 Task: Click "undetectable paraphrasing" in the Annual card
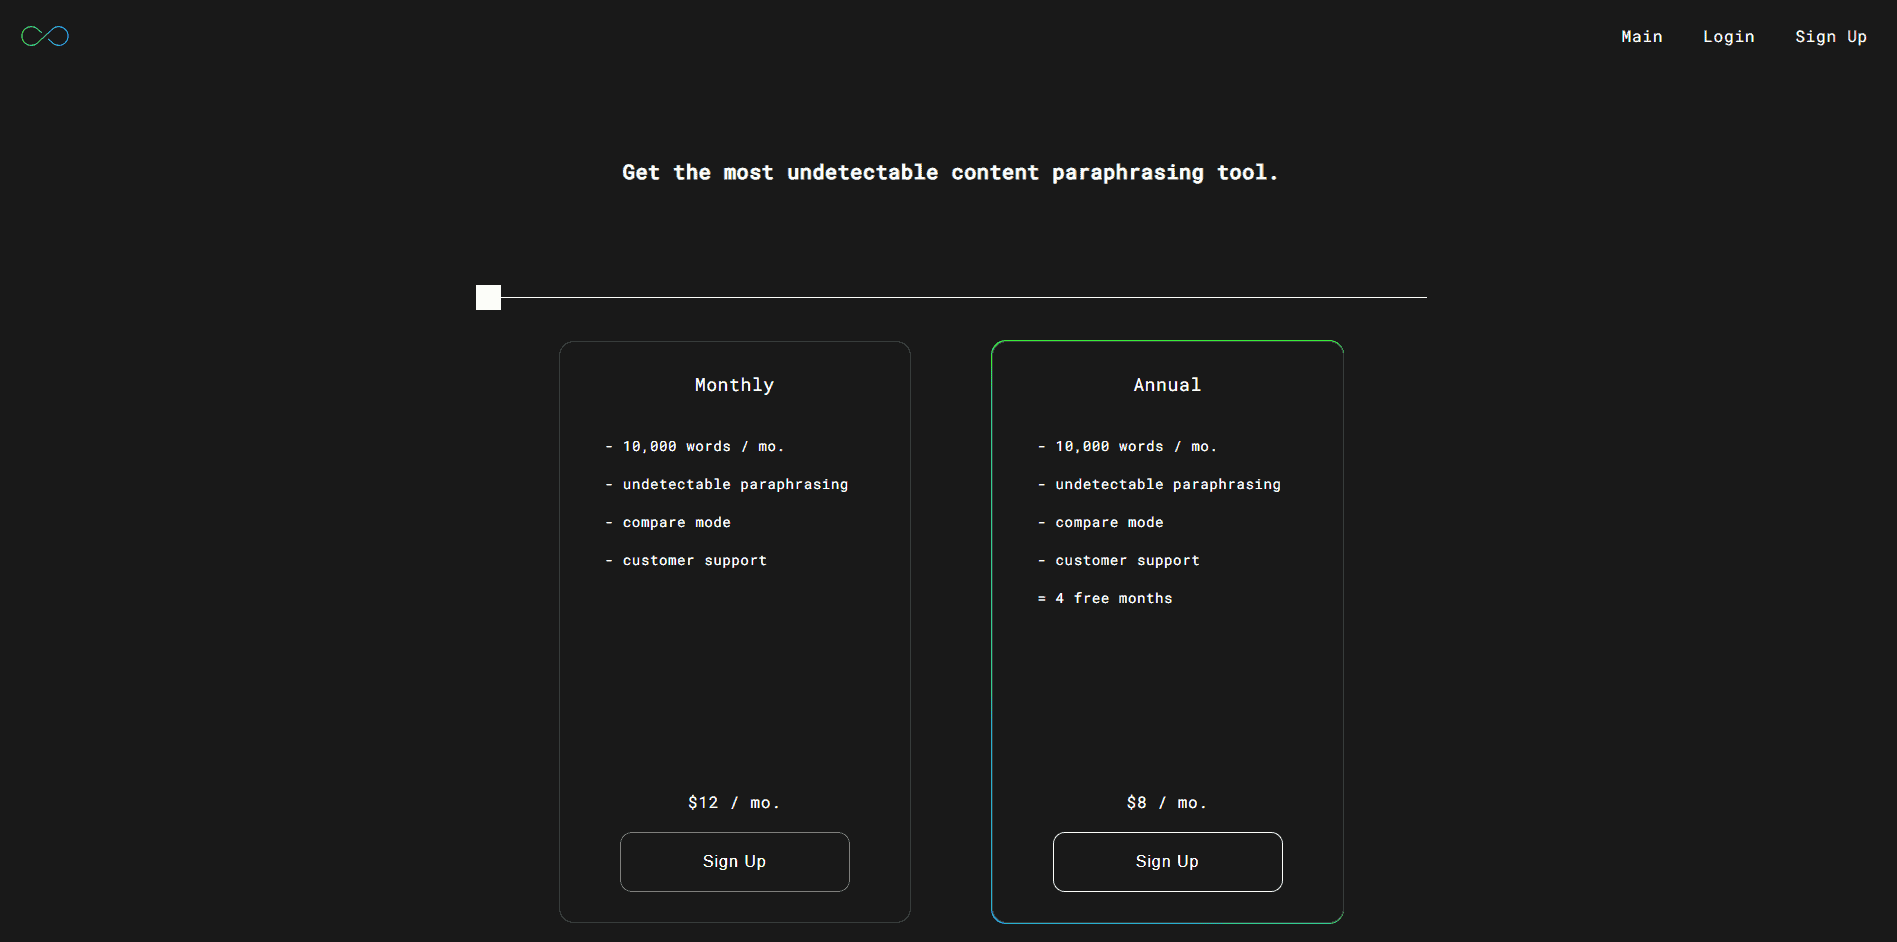coord(1167,484)
